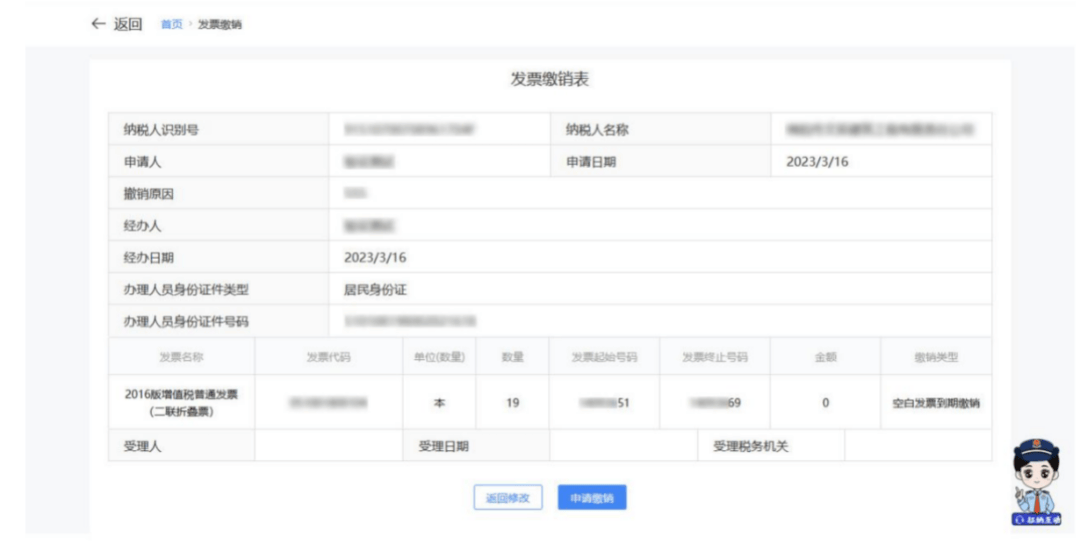1080x553 pixels.
Task: Click the 申请日期 value 2023/3/16
Action: click(817, 162)
